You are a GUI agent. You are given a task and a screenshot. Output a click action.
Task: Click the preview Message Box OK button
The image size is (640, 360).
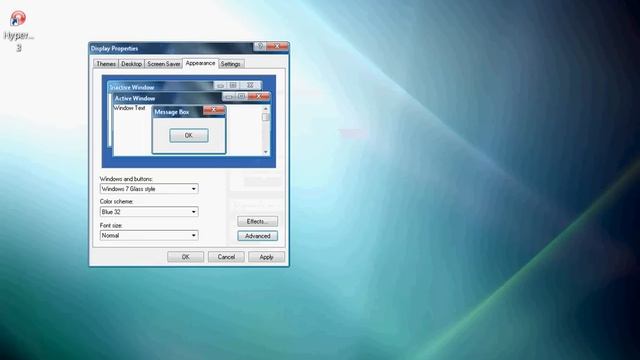pyautogui.click(x=189, y=136)
